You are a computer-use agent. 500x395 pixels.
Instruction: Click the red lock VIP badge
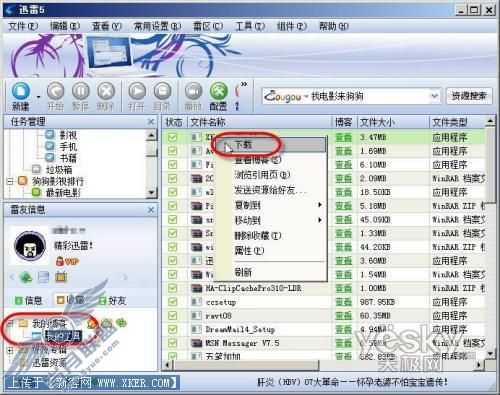pyautogui.click(x=67, y=261)
